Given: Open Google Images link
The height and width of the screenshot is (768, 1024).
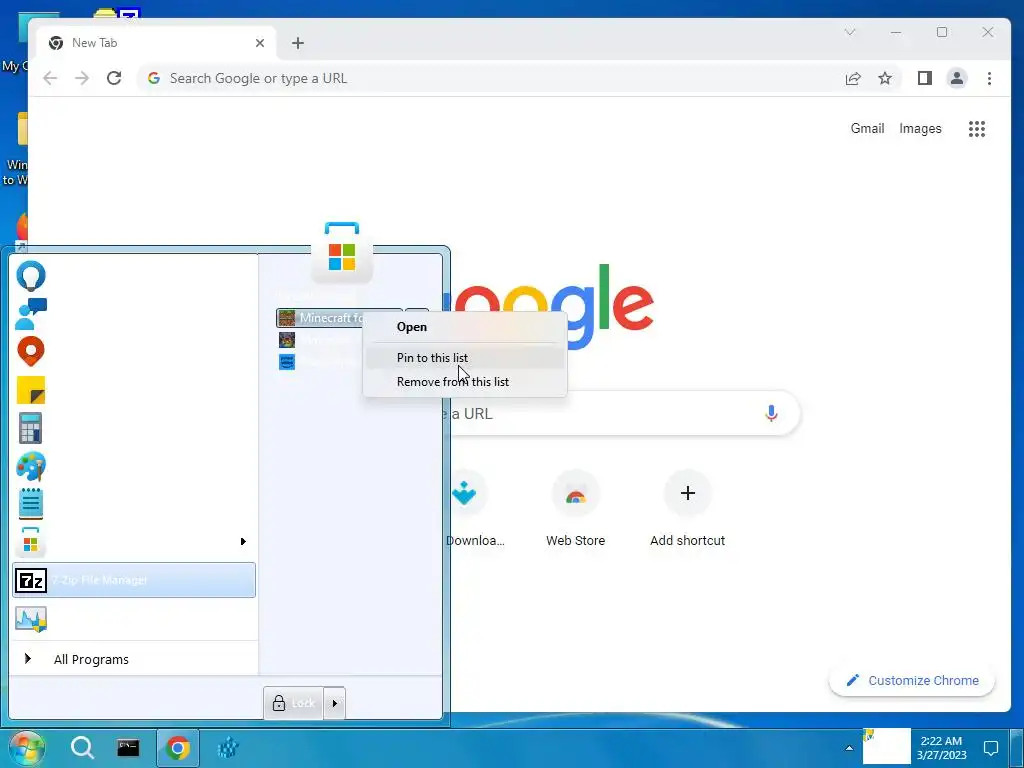Looking at the screenshot, I should tap(920, 129).
